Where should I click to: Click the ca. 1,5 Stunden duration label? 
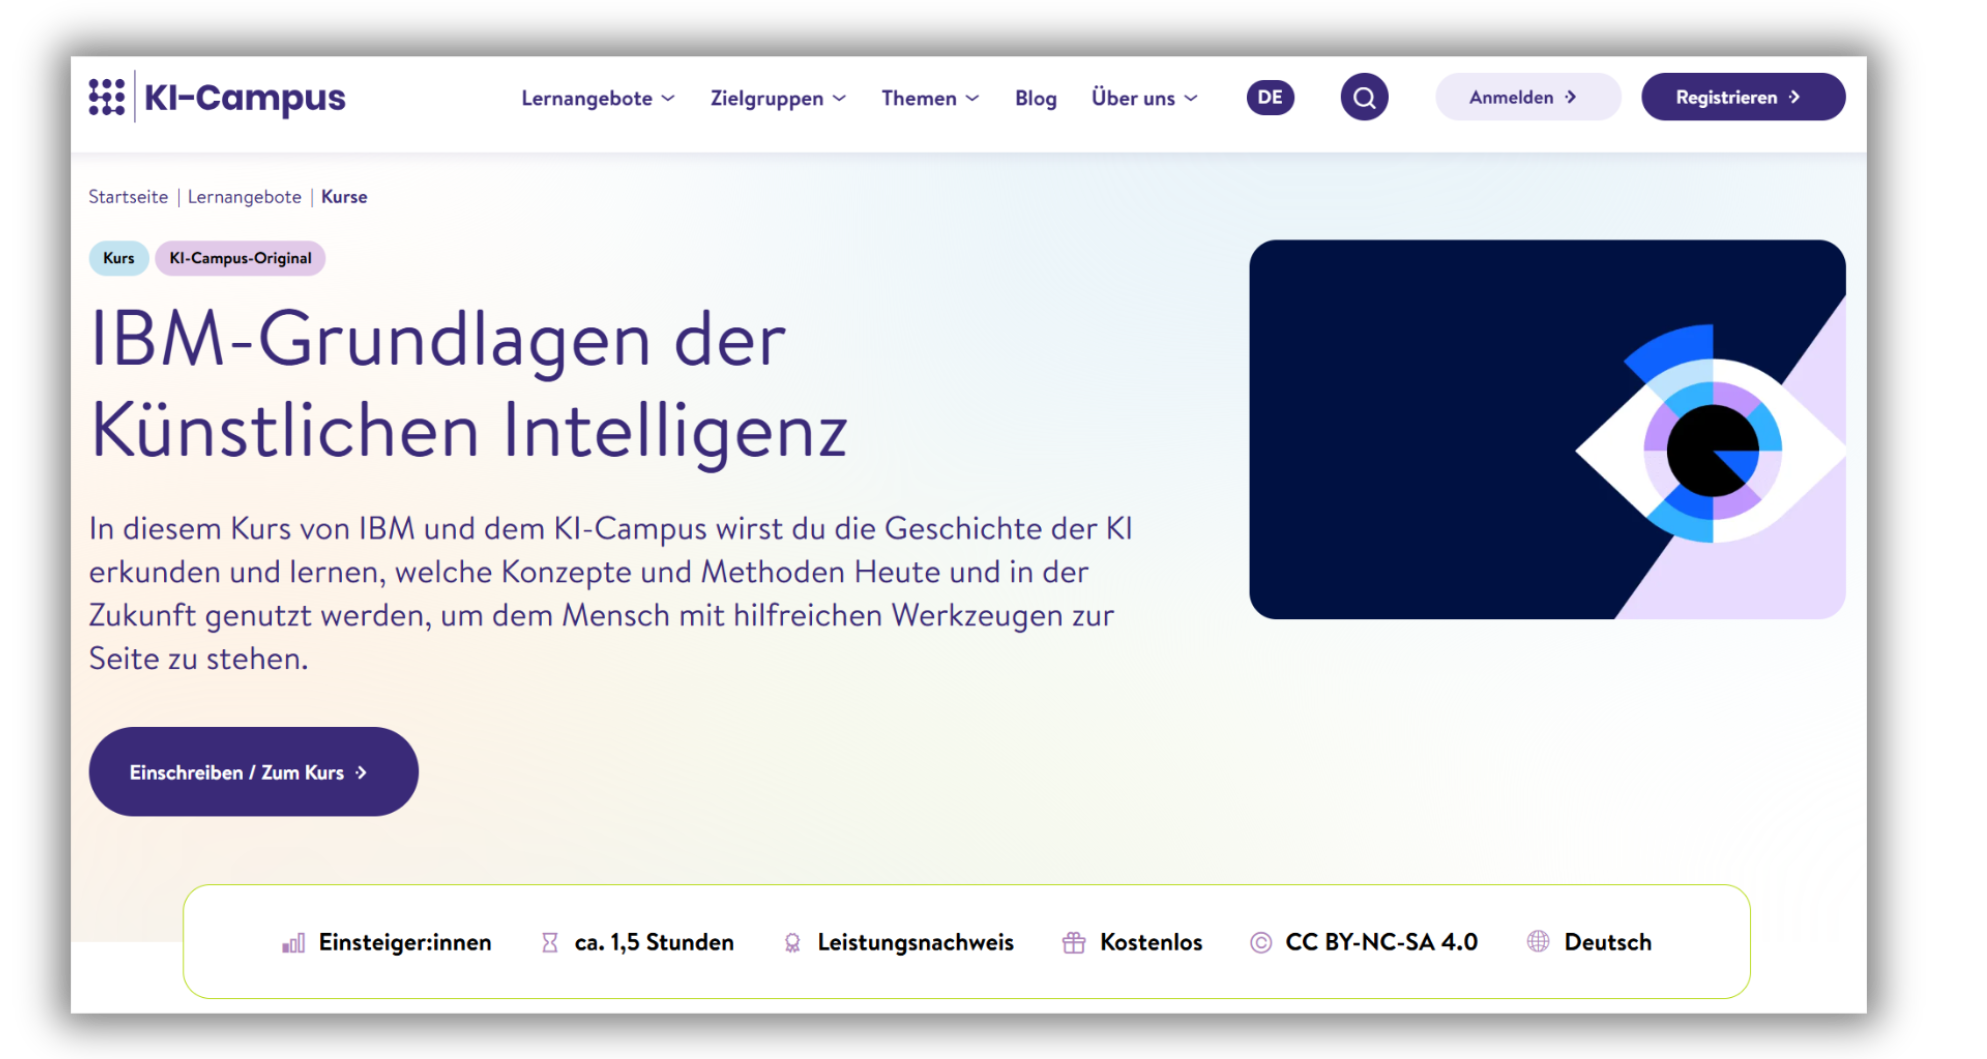pyautogui.click(x=654, y=943)
